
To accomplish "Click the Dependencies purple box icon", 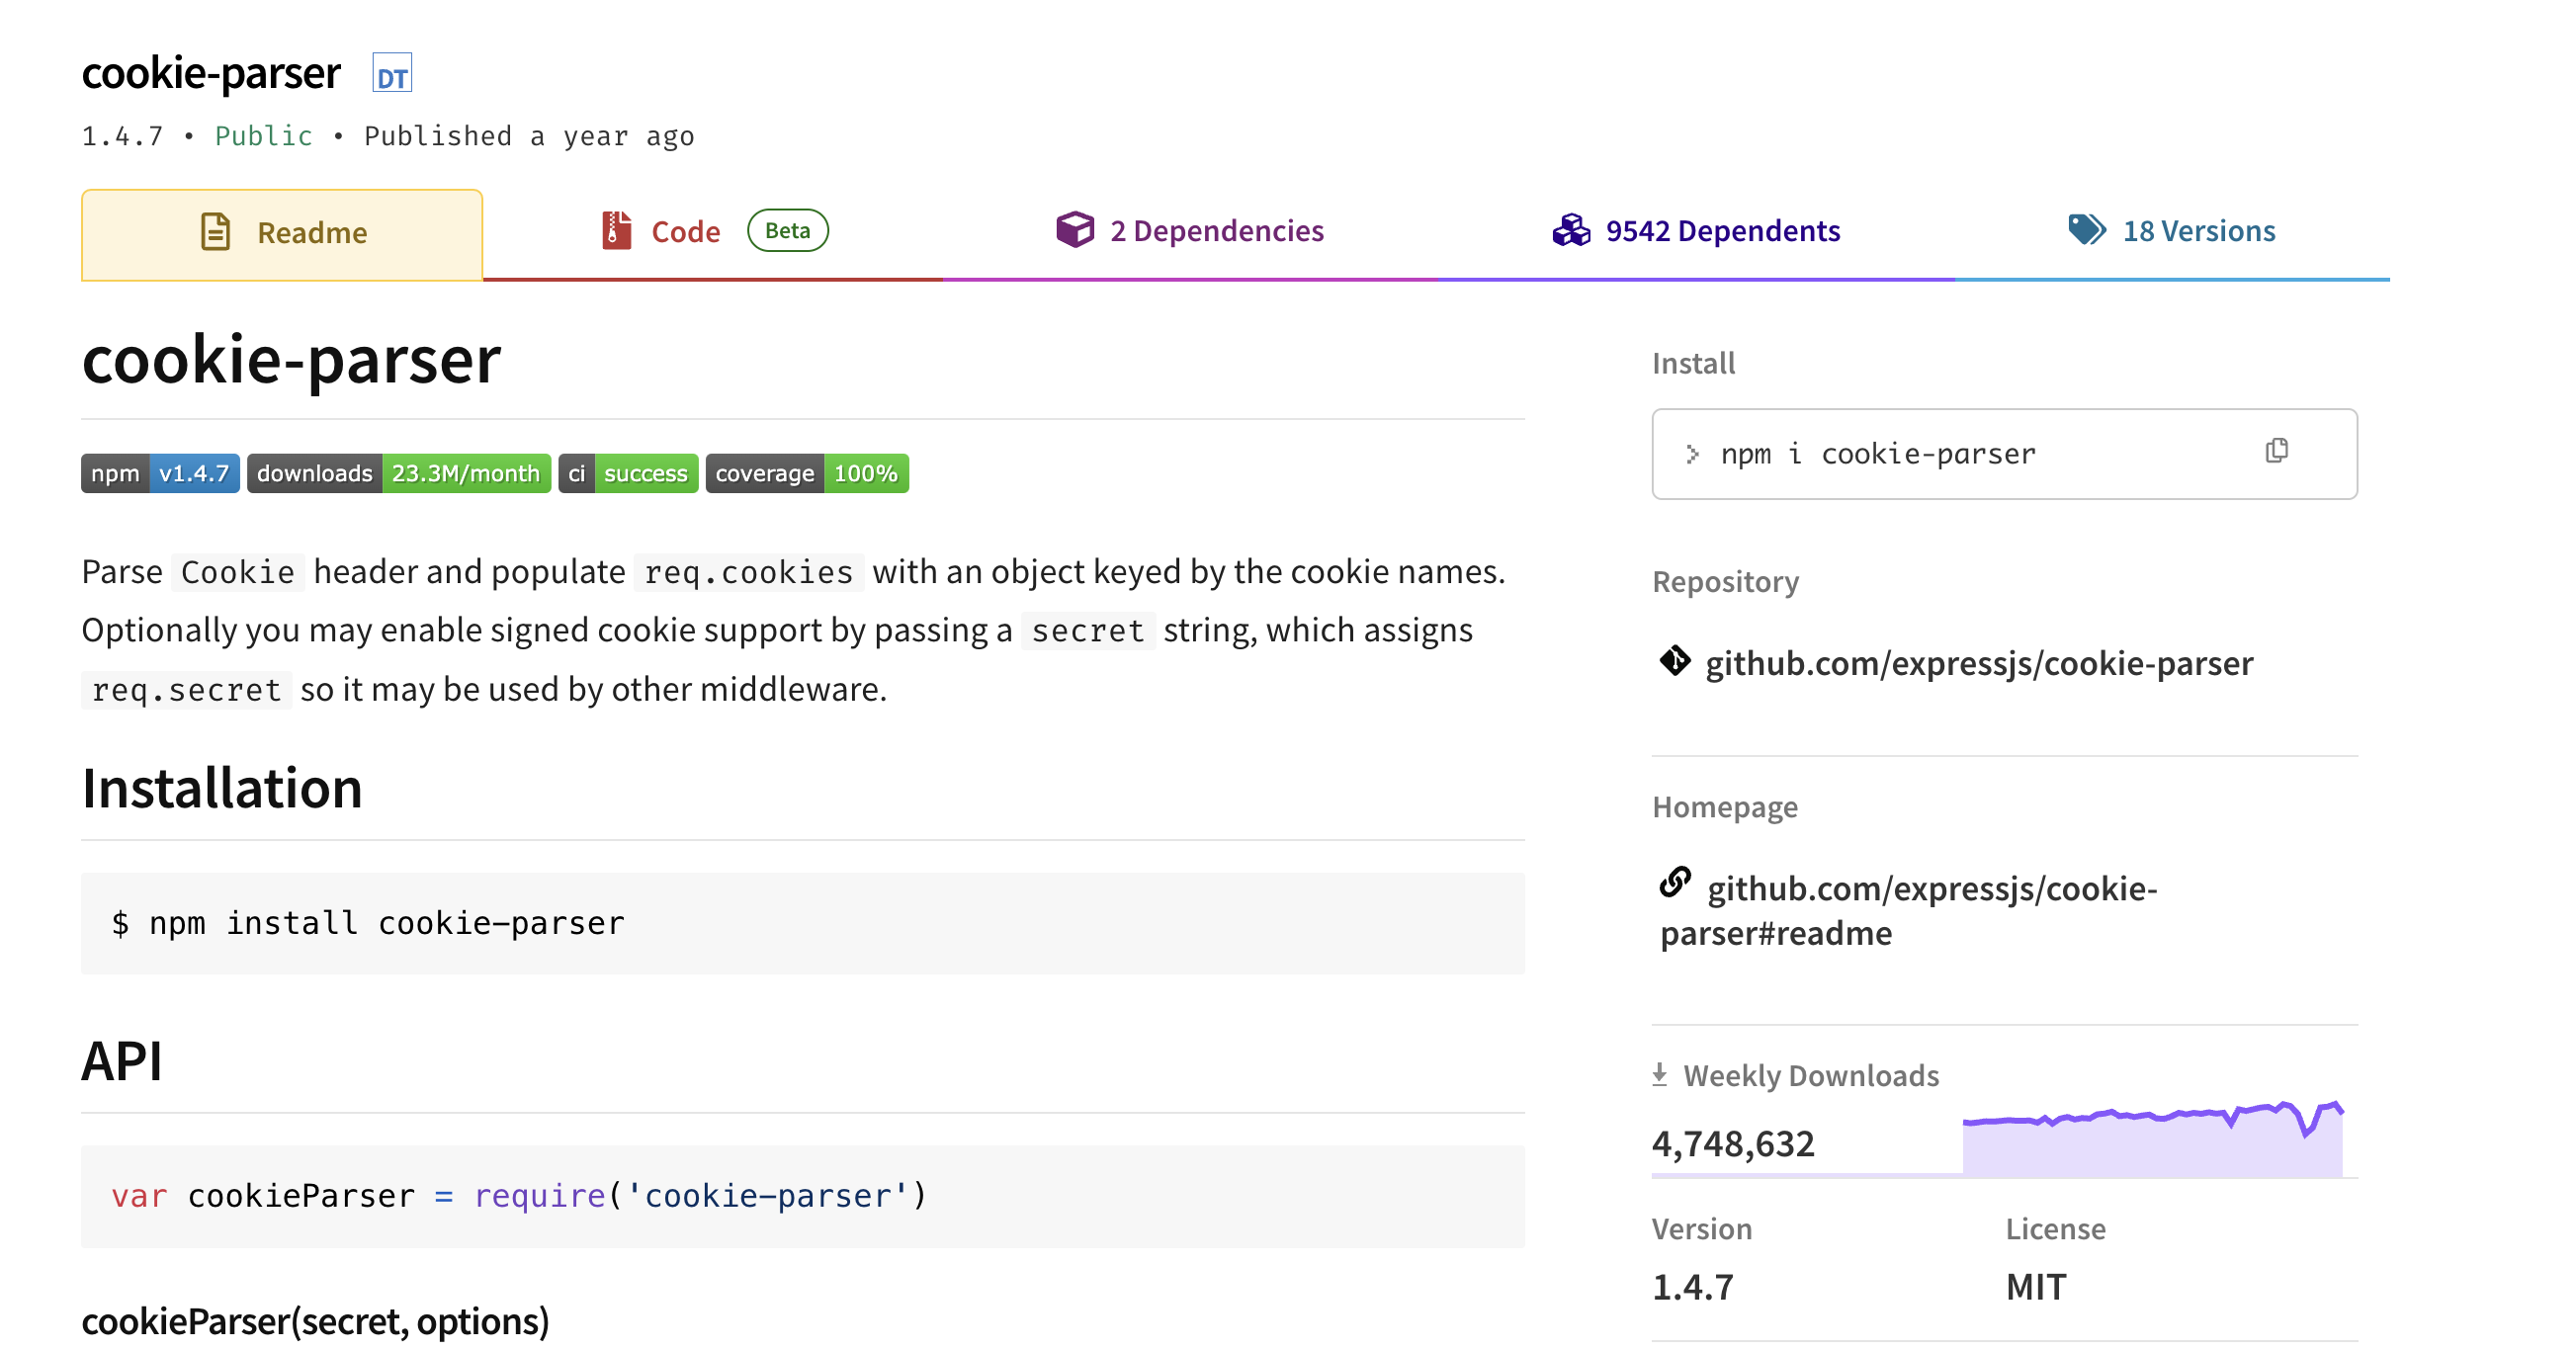I will tap(1075, 230).
